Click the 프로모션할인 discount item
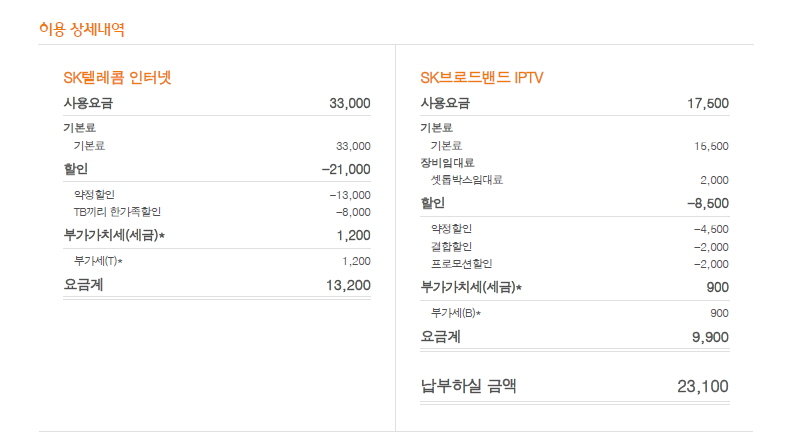791x432 pixels. pos(461,264)
